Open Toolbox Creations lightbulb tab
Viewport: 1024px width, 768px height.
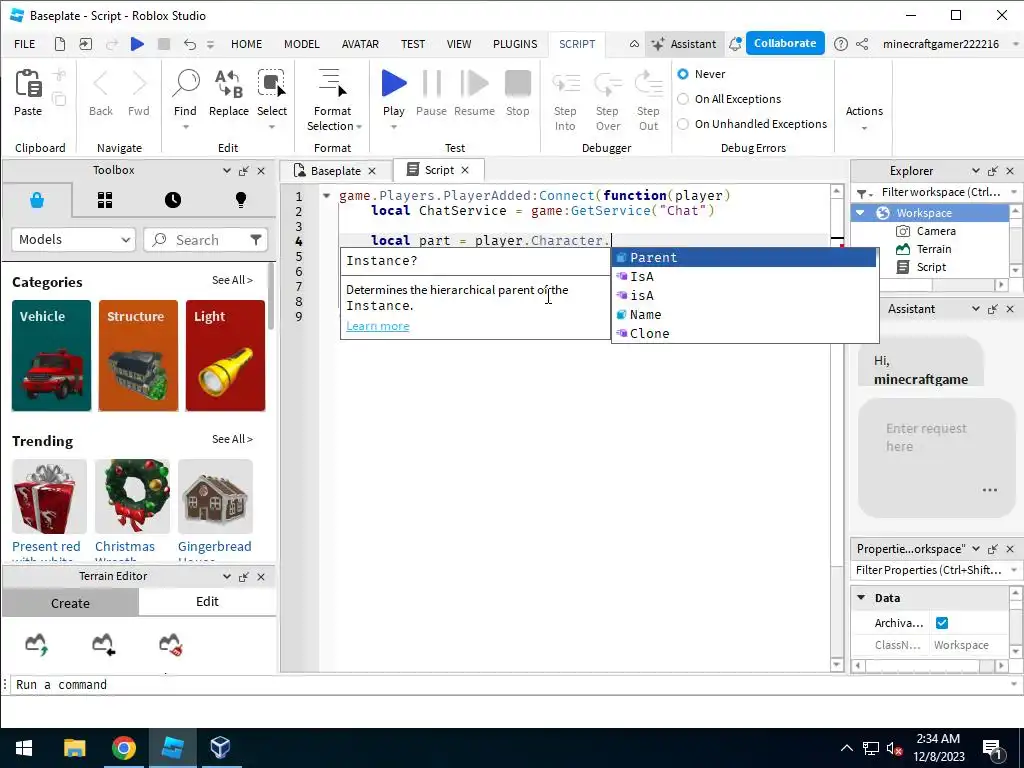pos(241,200)
